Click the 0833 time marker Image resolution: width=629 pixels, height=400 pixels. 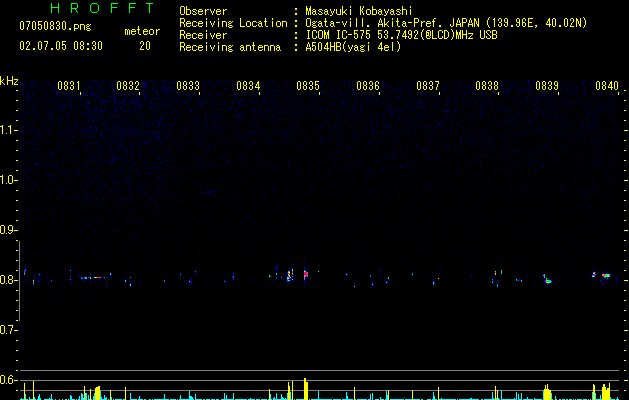click(188, 85)
